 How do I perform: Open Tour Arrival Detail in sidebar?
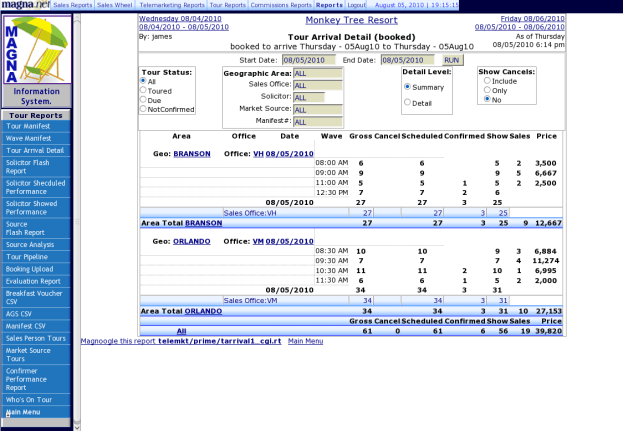pyautogui.click(x=36, y=151)
